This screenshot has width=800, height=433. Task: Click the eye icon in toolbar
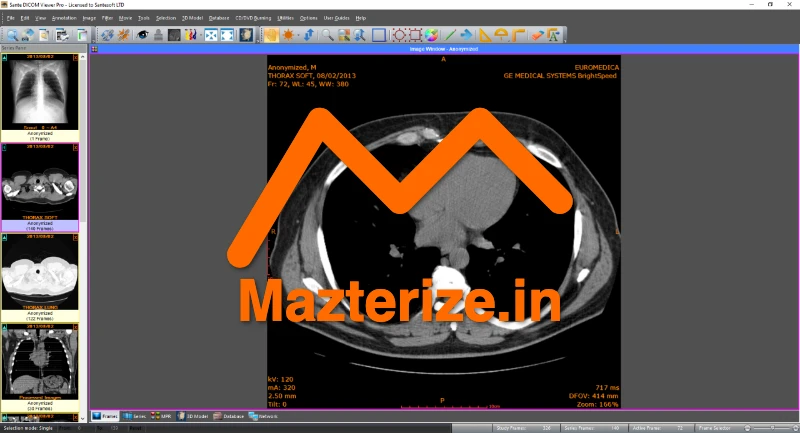142,35
